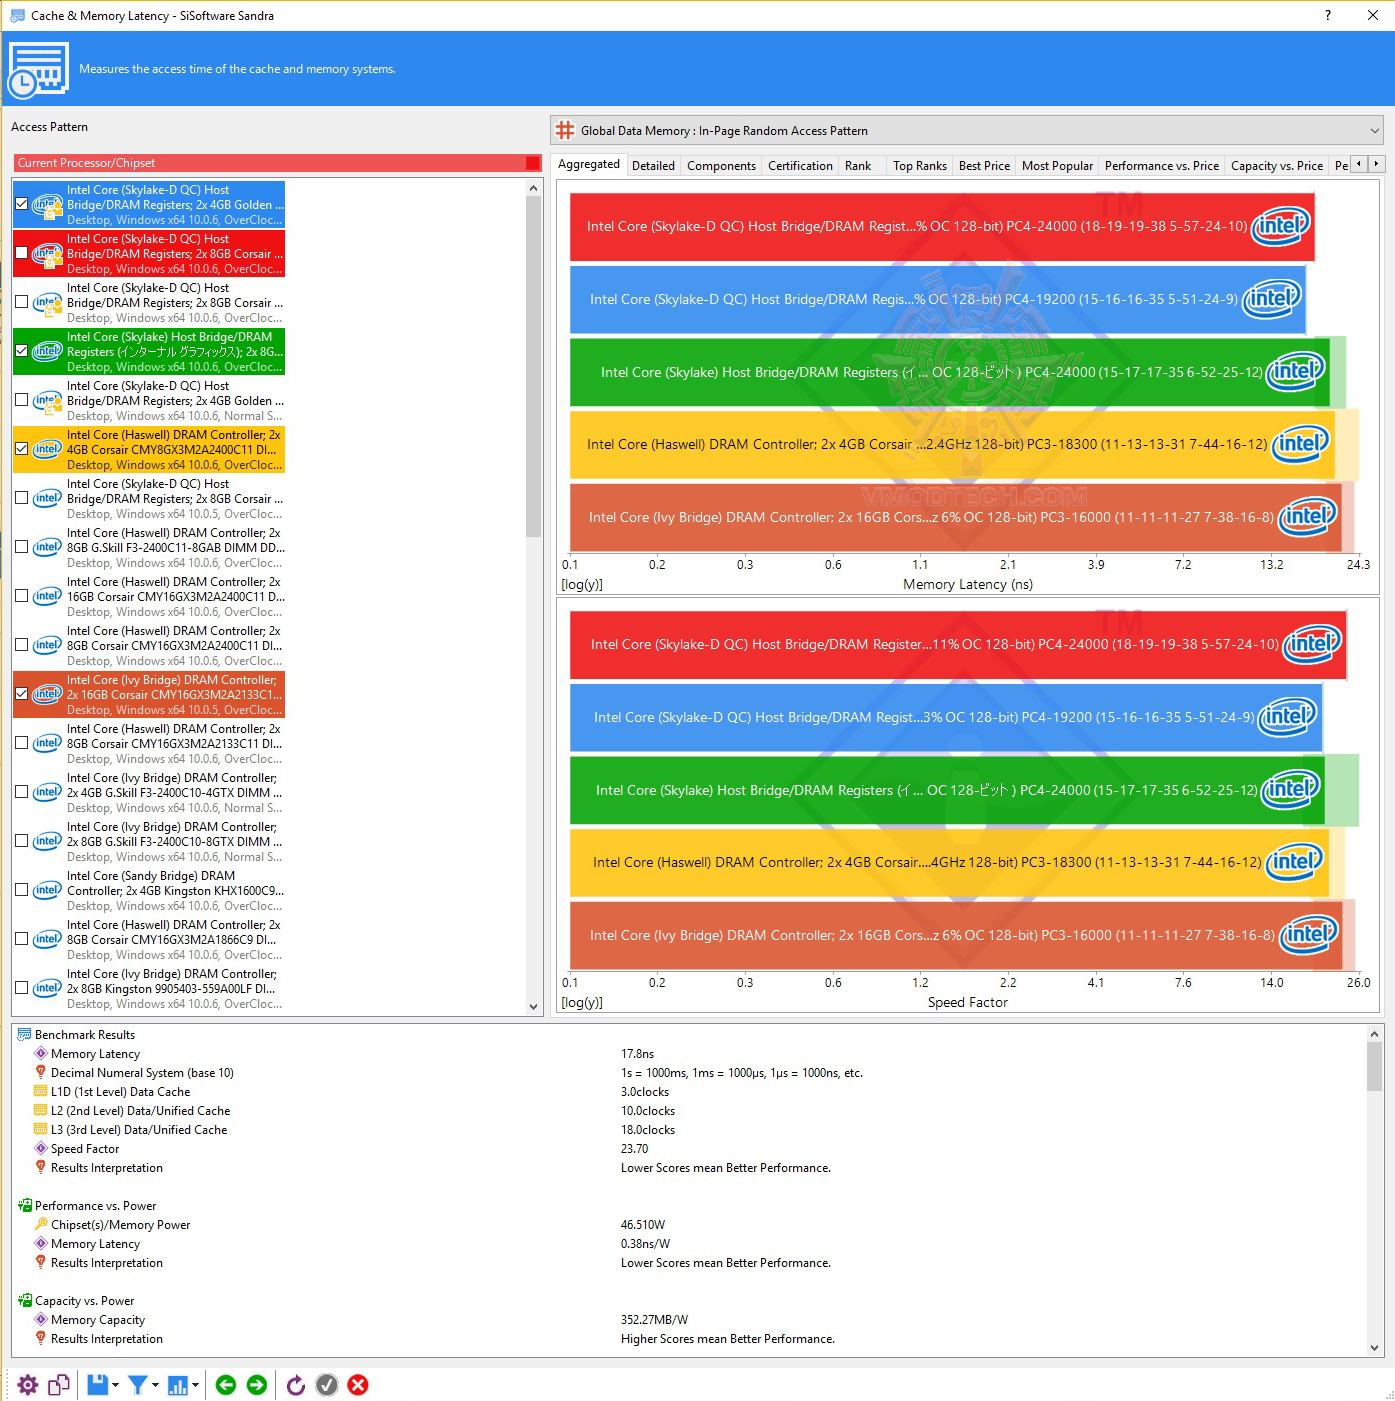Open the Performance vs. Price tab
Image resolution: width=1395 pixels, height=1401 pixels.
click(x=1162, y=166)
